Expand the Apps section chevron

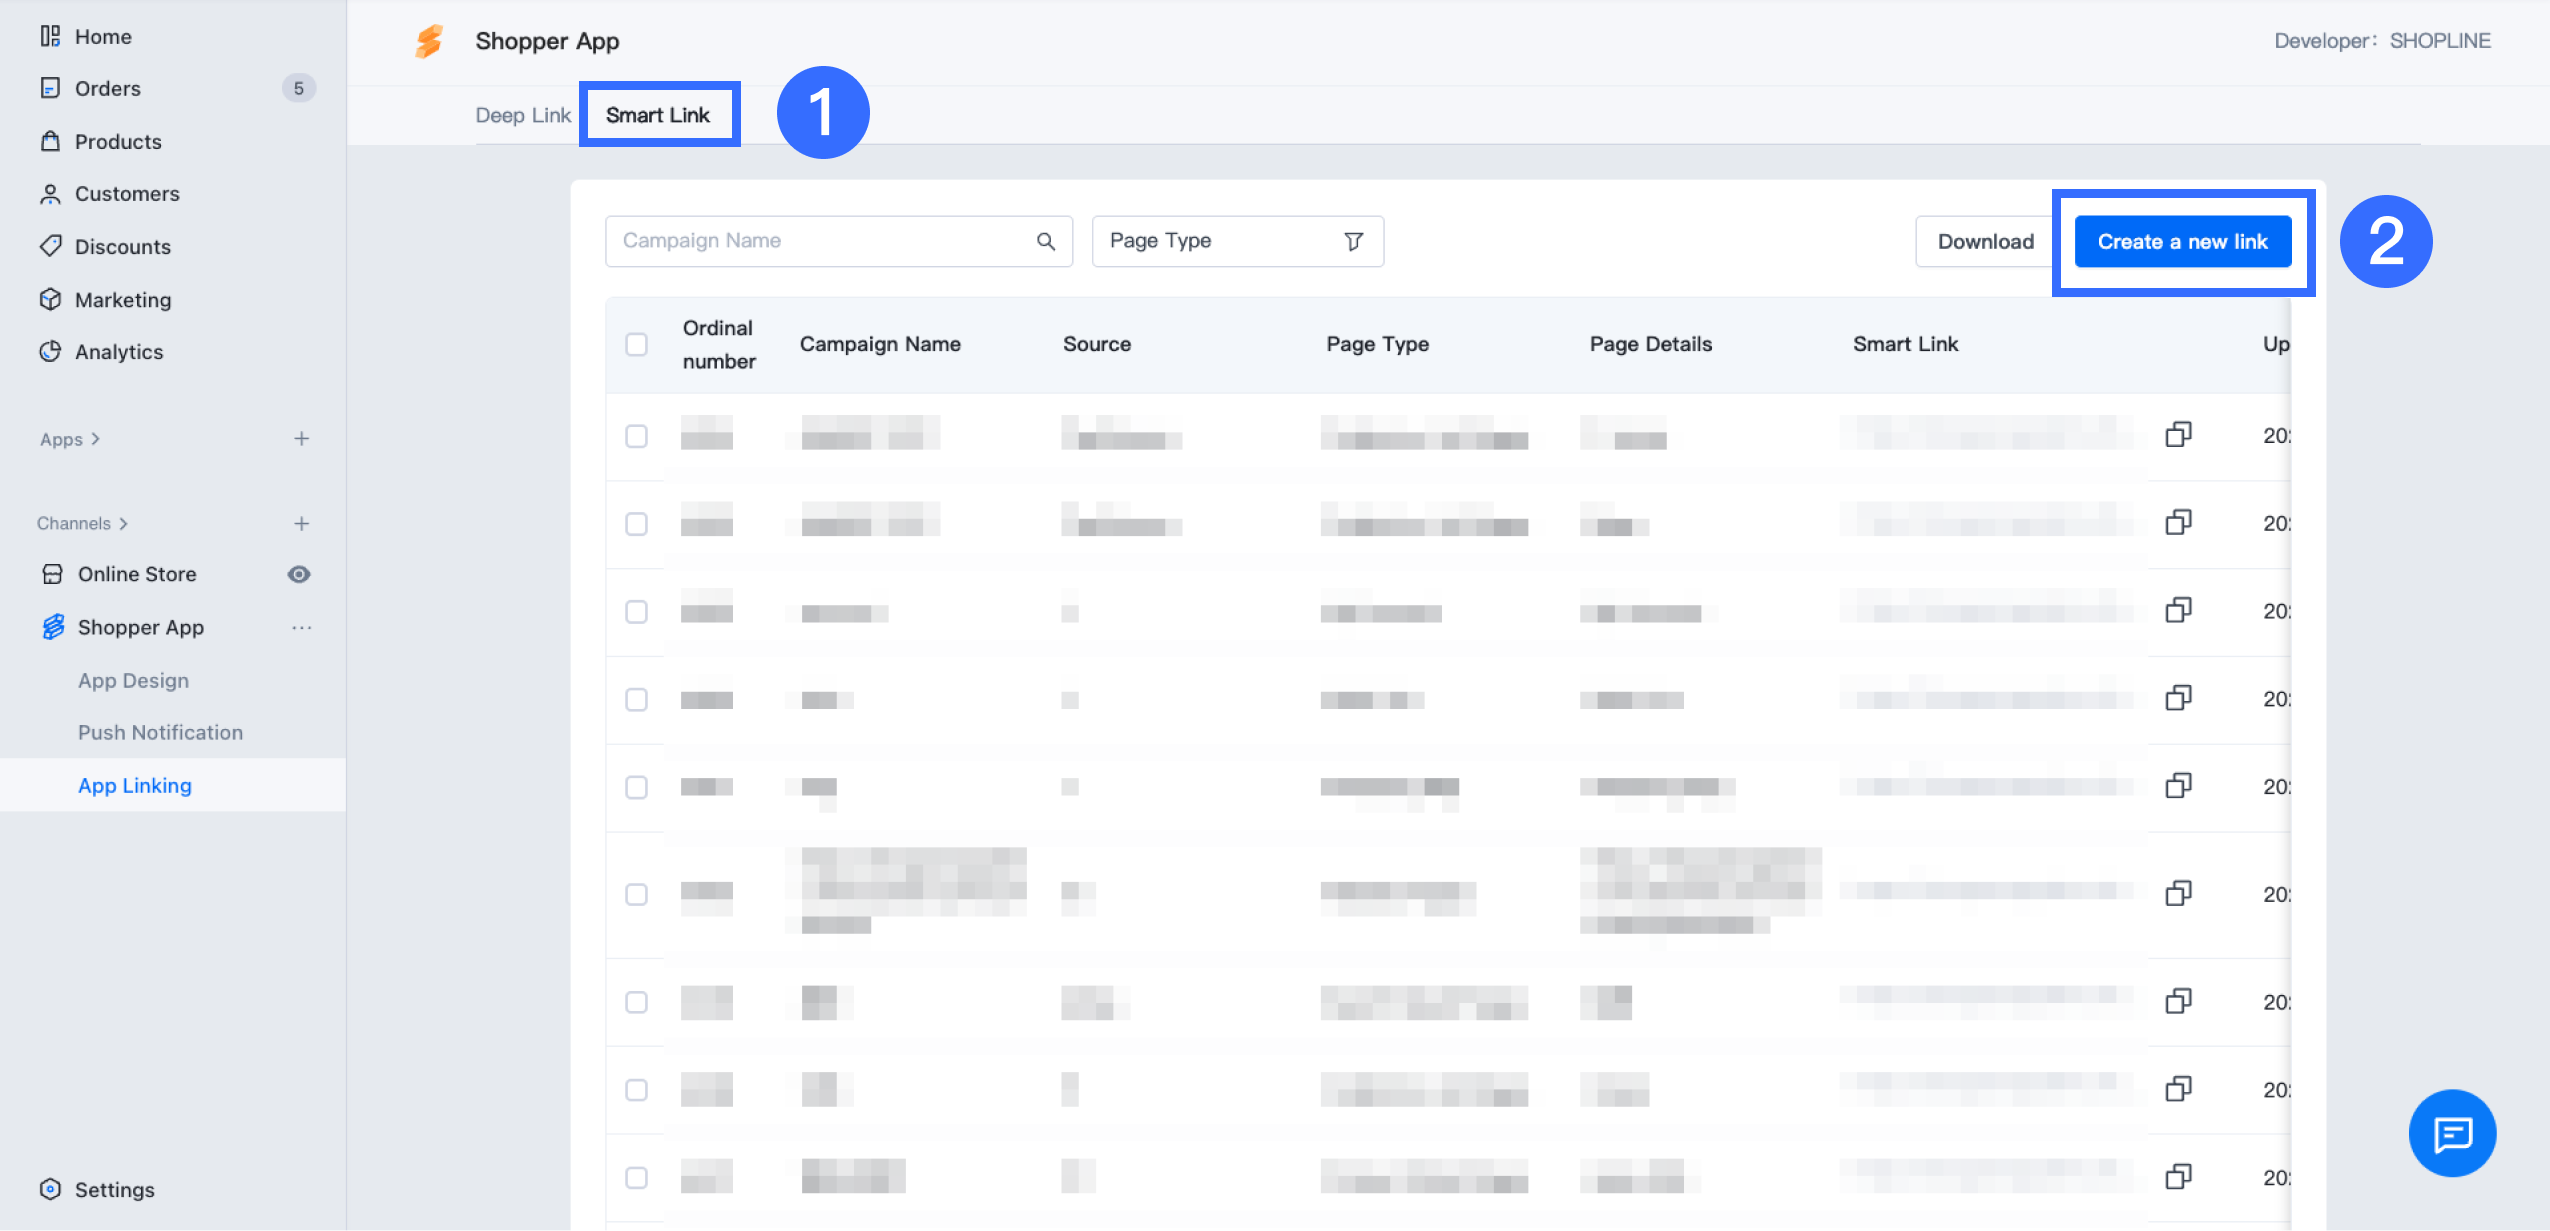pyautogui.click(x=96, y=439)
